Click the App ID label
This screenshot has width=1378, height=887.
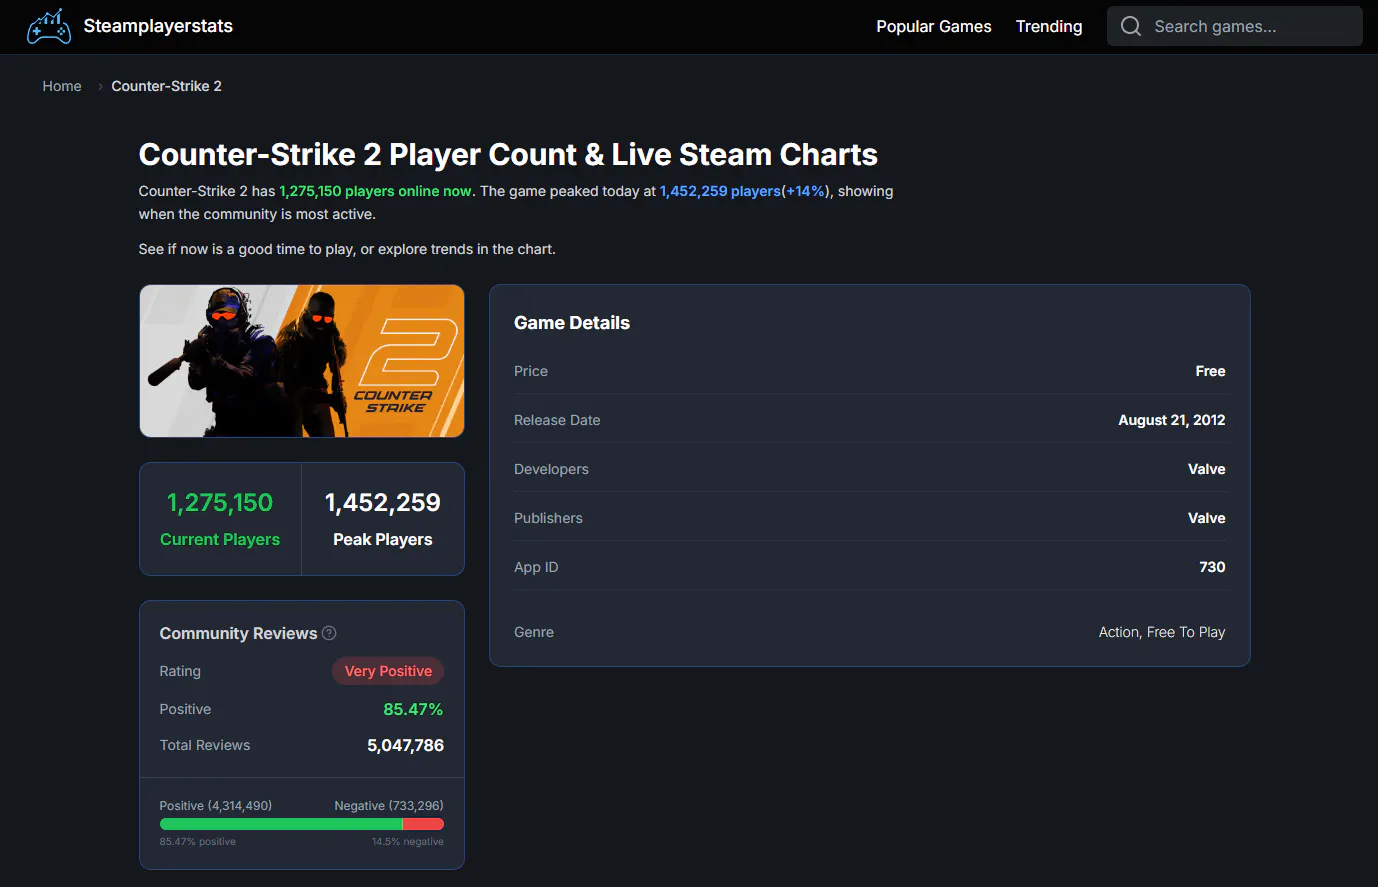pos(536,567)
